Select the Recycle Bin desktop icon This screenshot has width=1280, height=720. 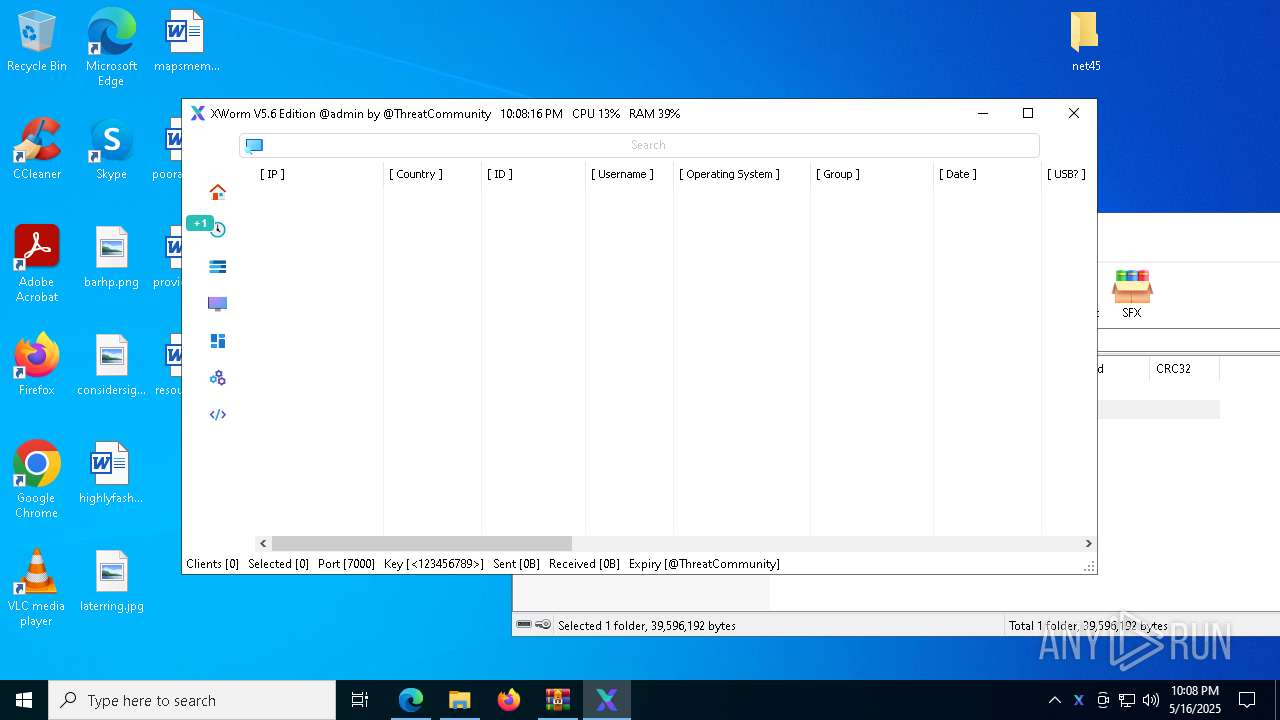point(37,42)
